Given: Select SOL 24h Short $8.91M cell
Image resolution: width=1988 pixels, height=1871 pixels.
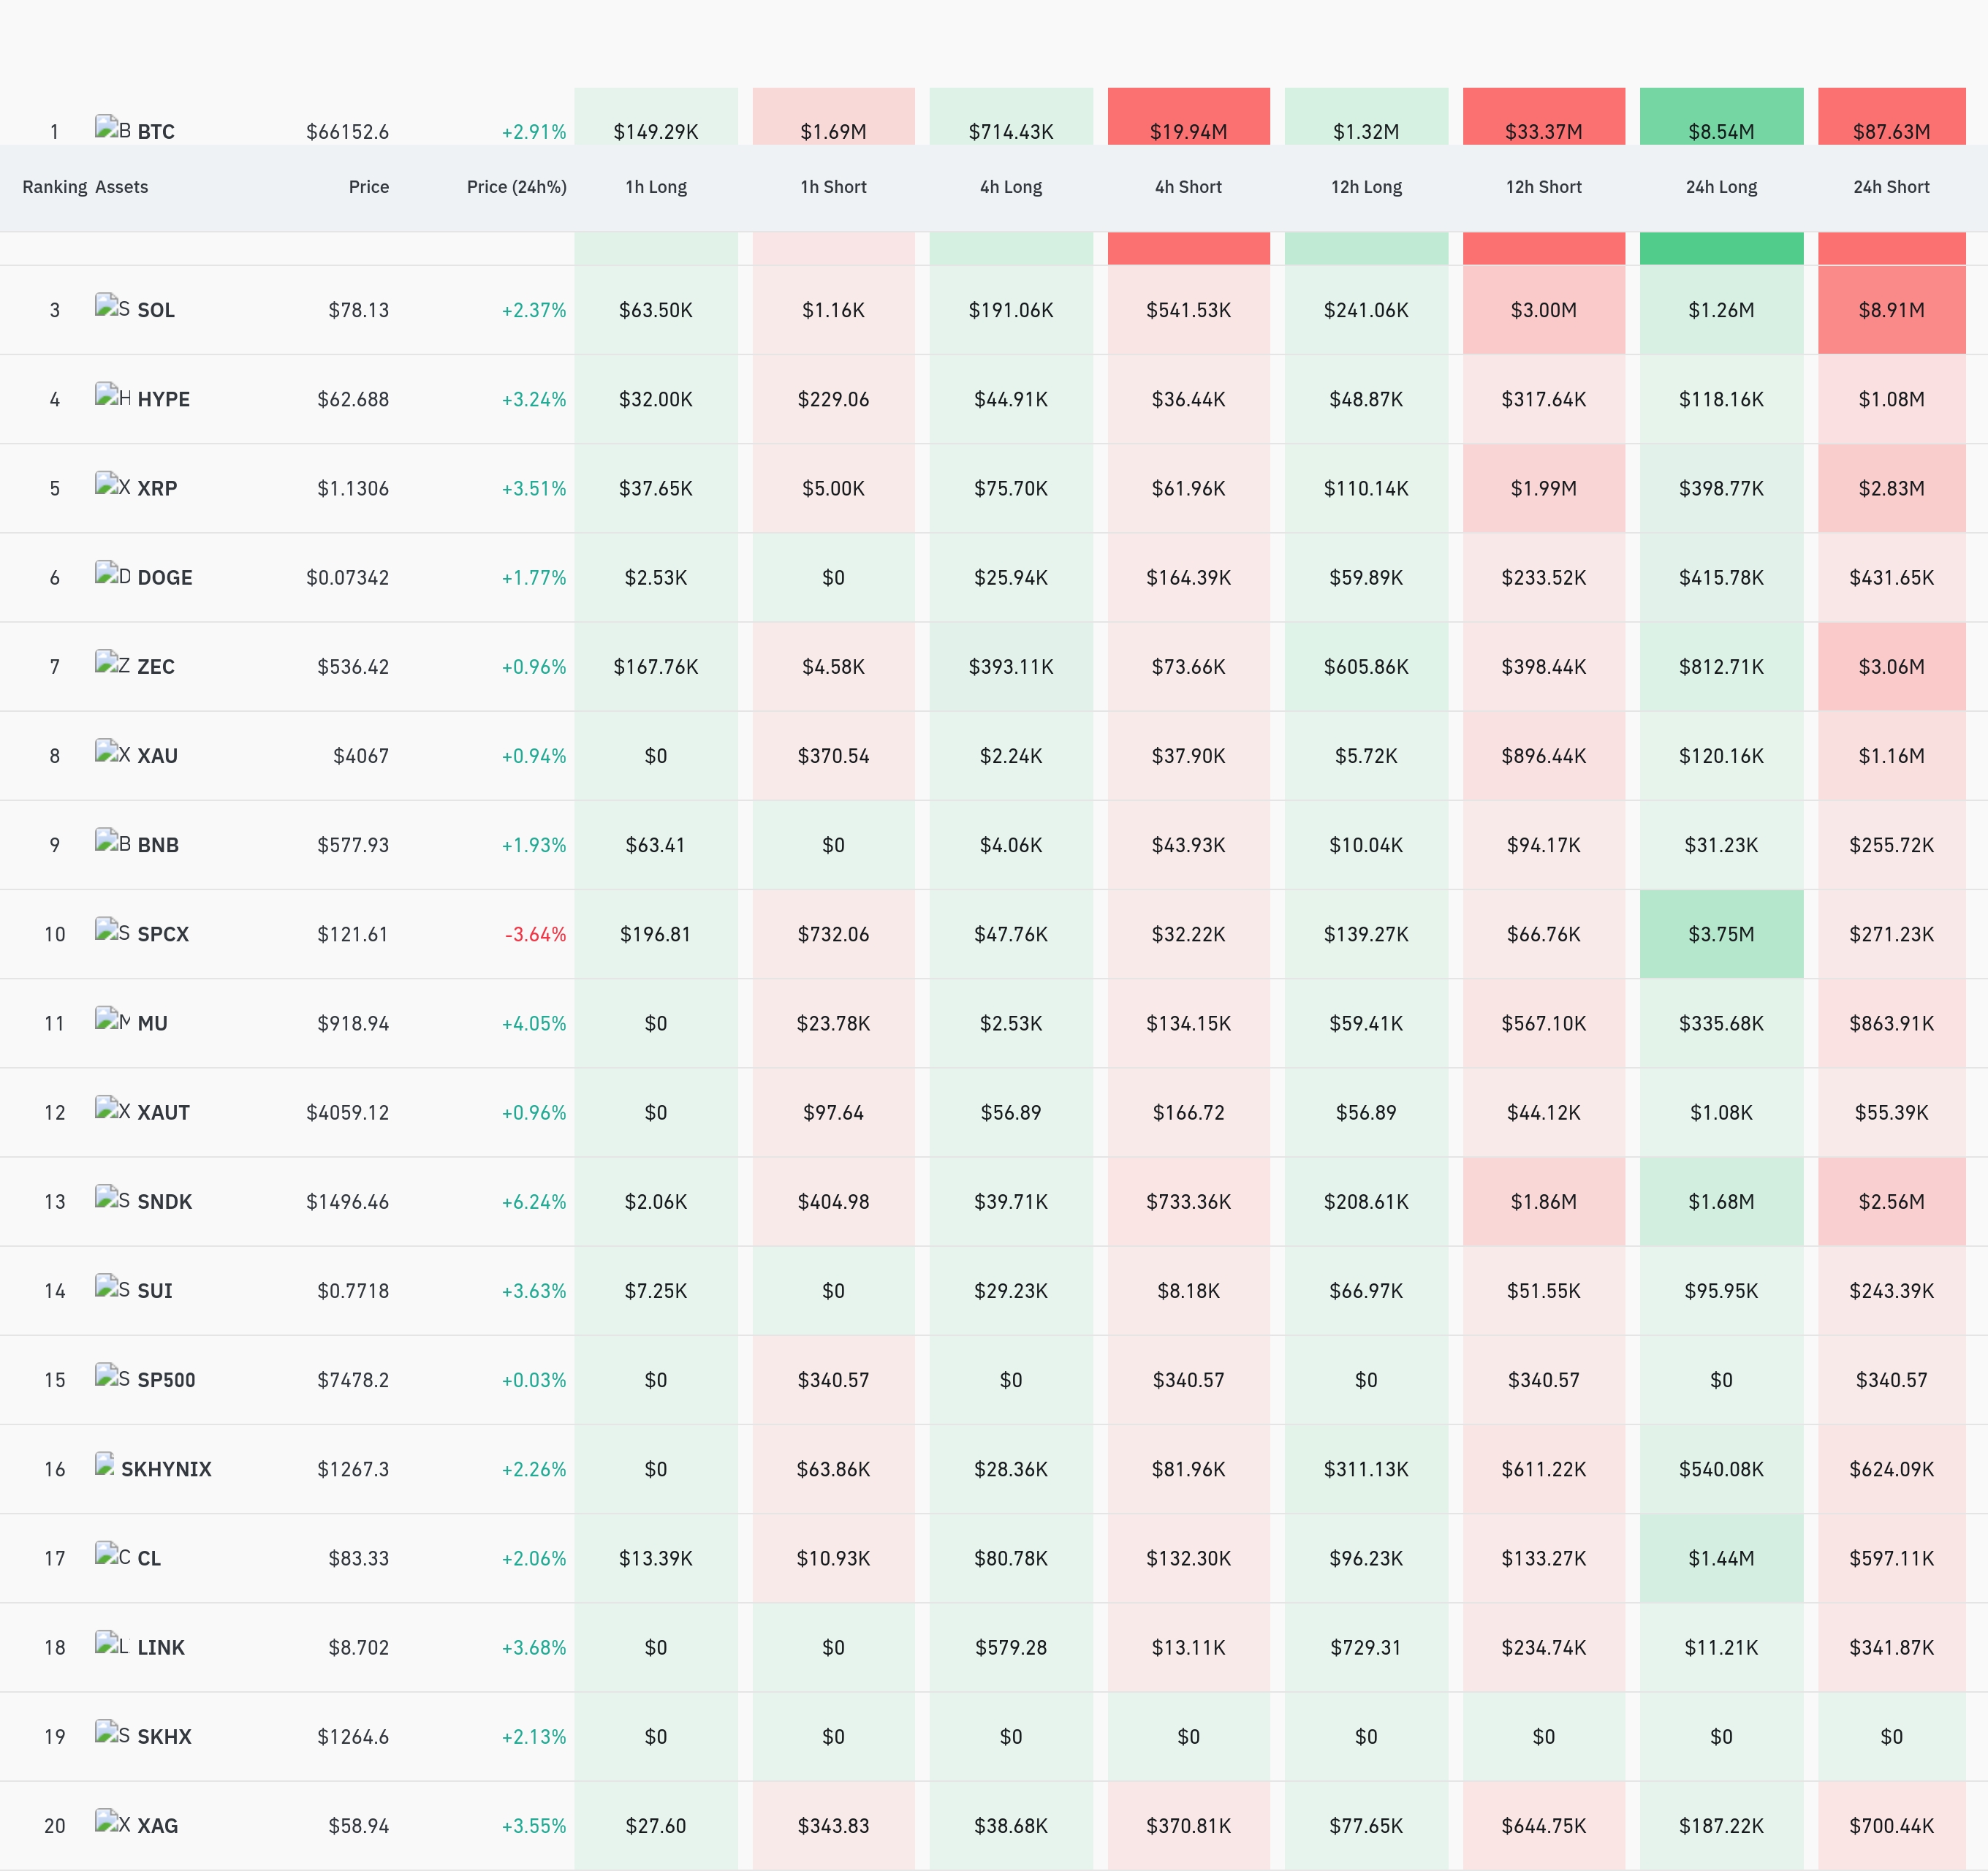Looking at the screenshot, I should 1891,310.
